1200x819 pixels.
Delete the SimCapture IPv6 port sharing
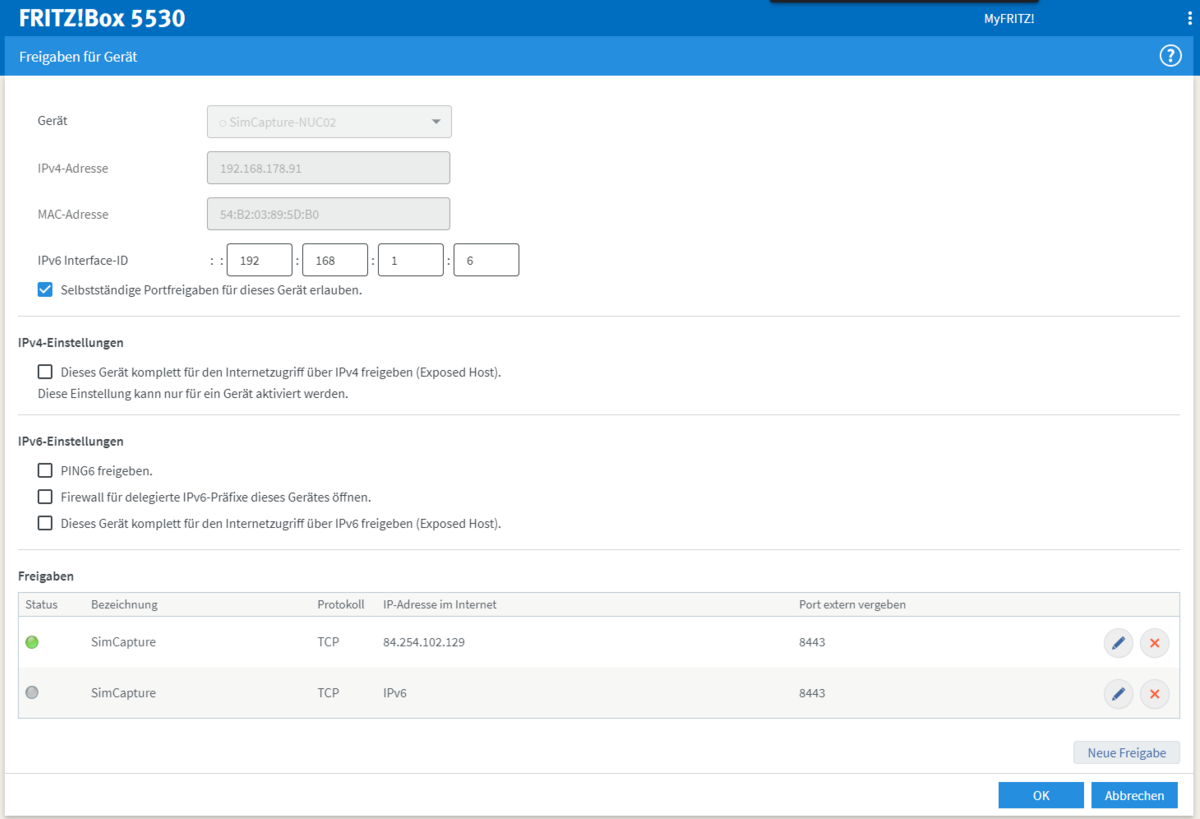tap(1154, 693)
